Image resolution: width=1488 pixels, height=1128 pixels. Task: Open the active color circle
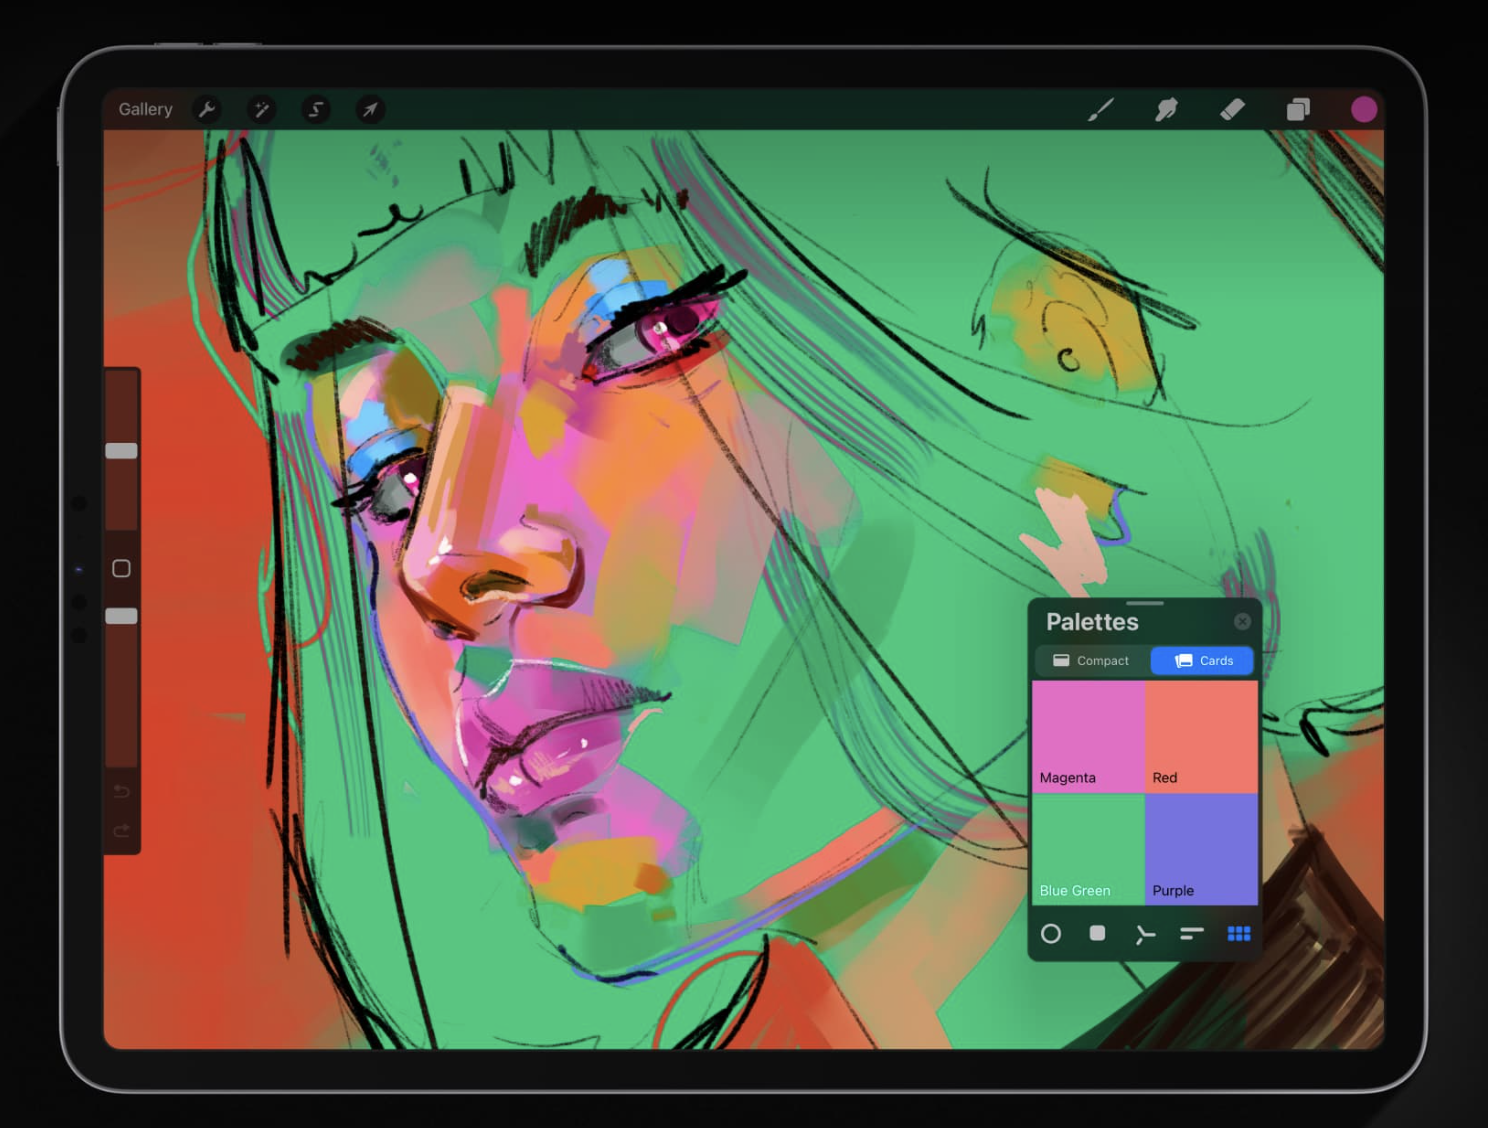coord(1364,109)
